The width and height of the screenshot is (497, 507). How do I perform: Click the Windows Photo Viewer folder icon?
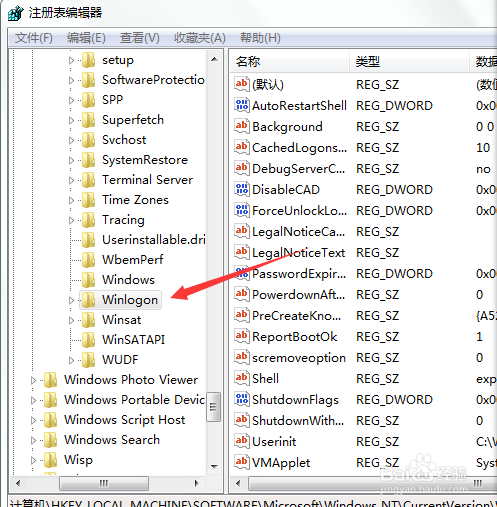point(51,380)
